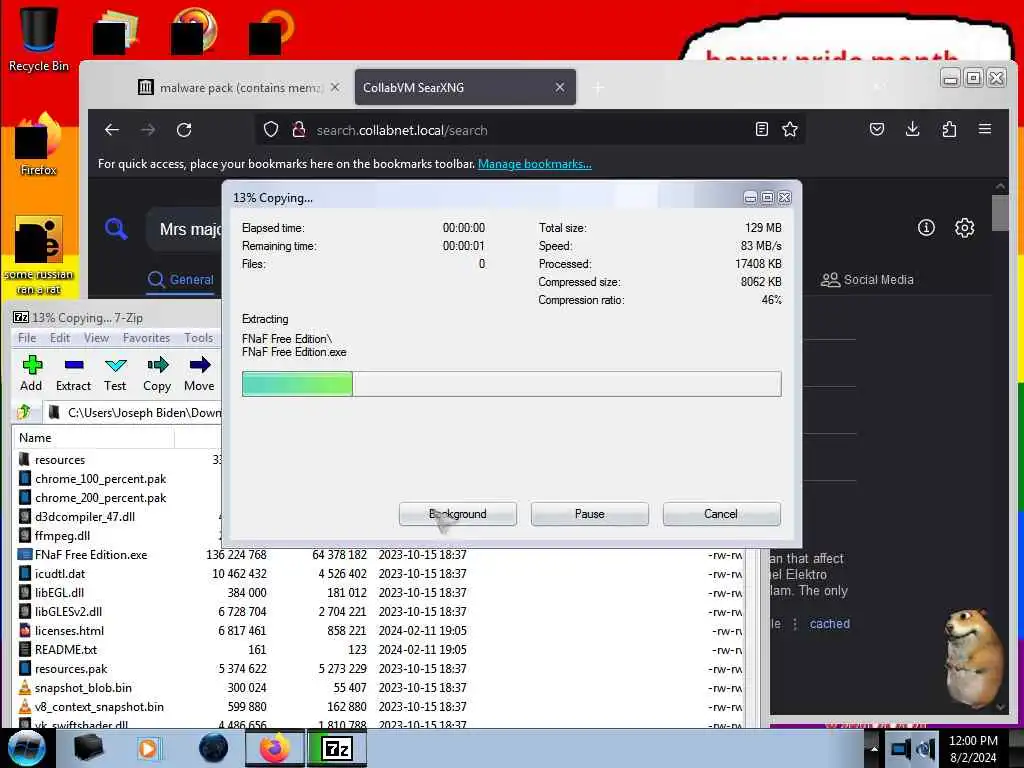Close the CollabVM SearXNG tab
Screen dimensions: 1024x768
[x=560, y=87]
